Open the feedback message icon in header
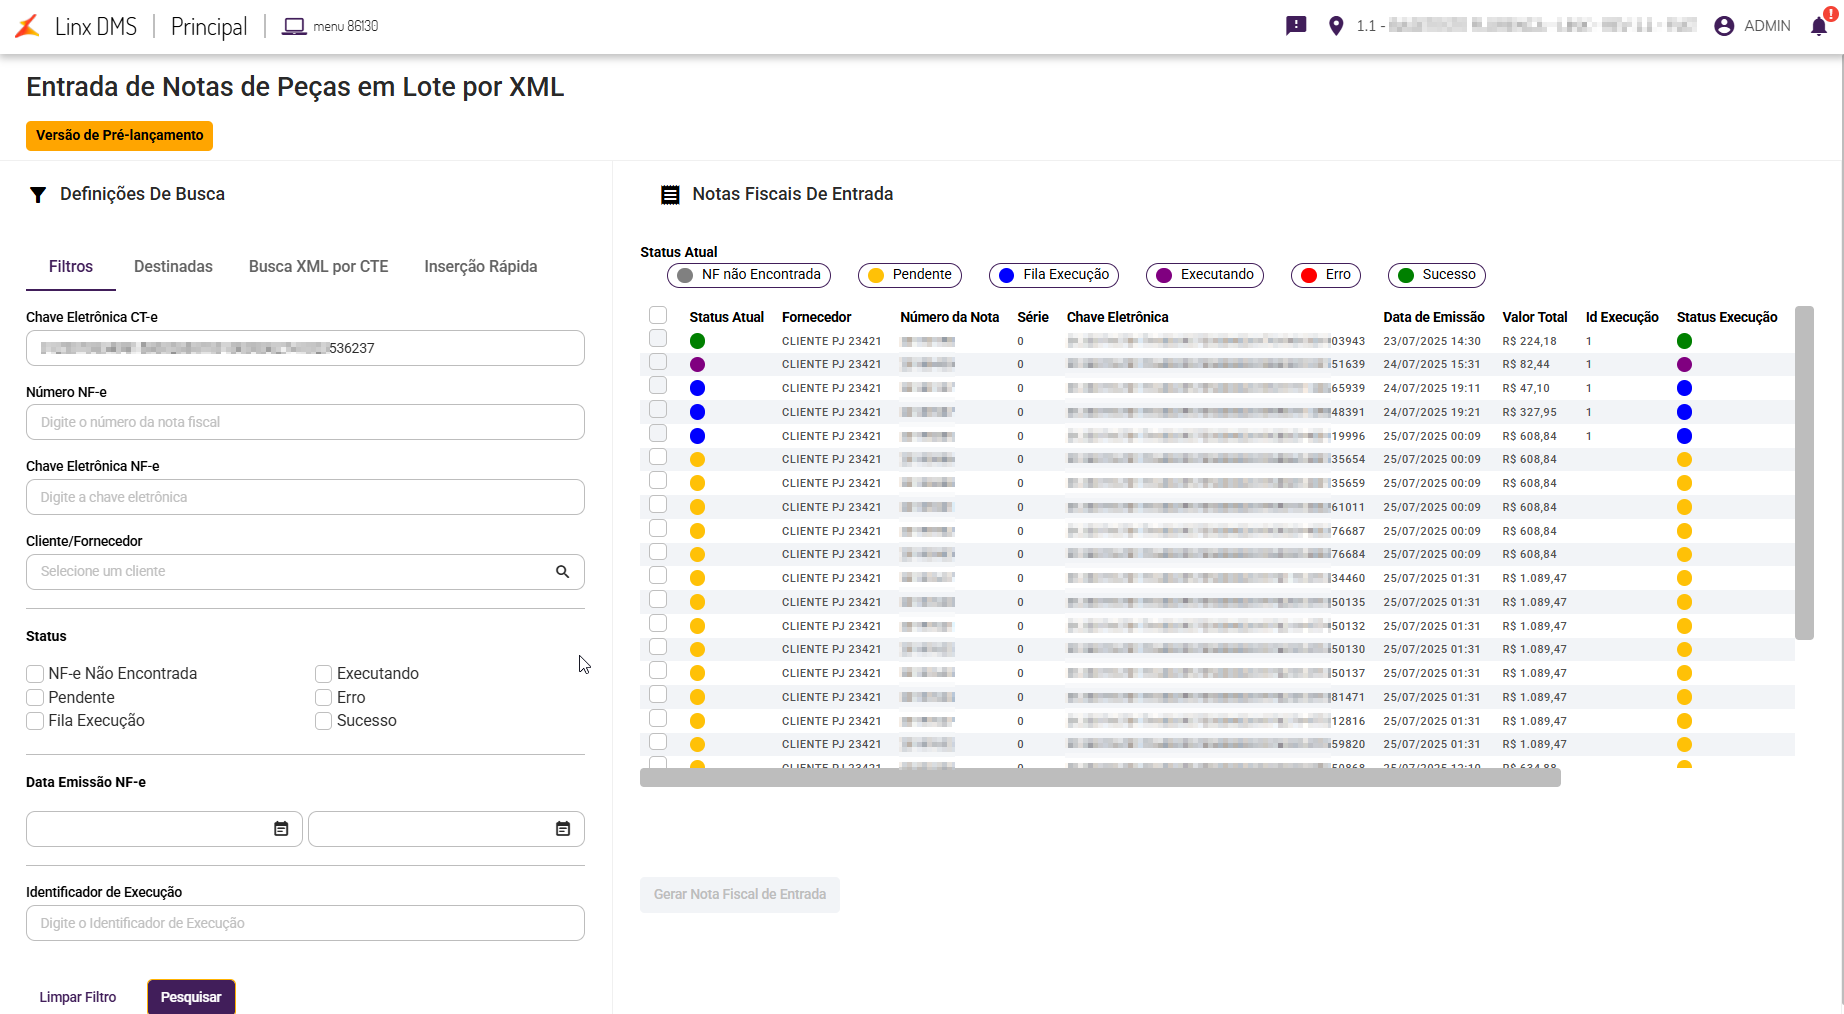 point(1296,26)
